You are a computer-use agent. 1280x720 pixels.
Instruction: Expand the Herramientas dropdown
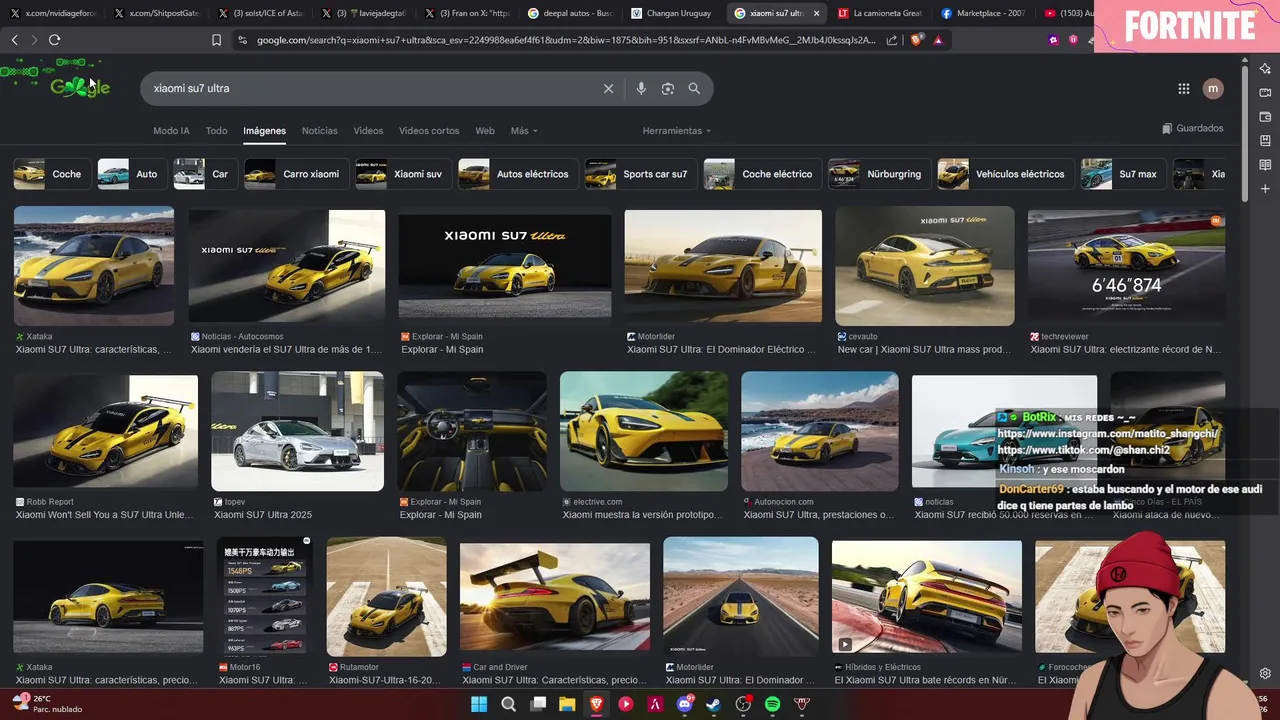(x=677, y=130)
